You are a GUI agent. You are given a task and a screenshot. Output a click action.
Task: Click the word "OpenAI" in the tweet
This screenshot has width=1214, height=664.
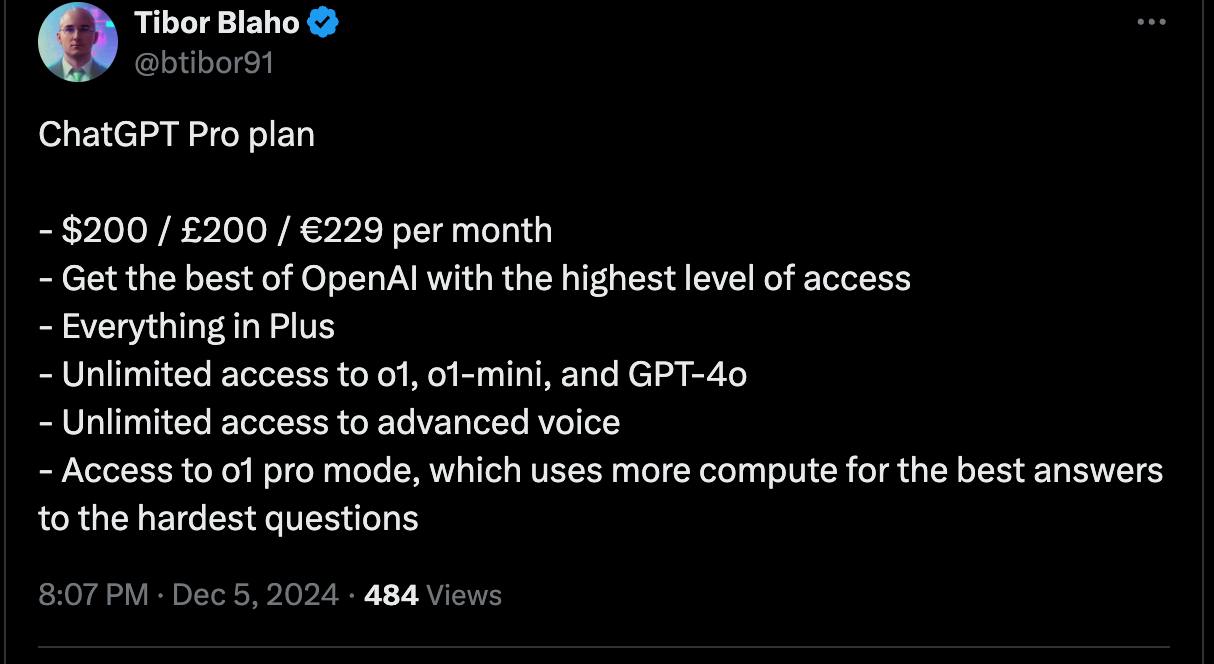pos(360,278)
